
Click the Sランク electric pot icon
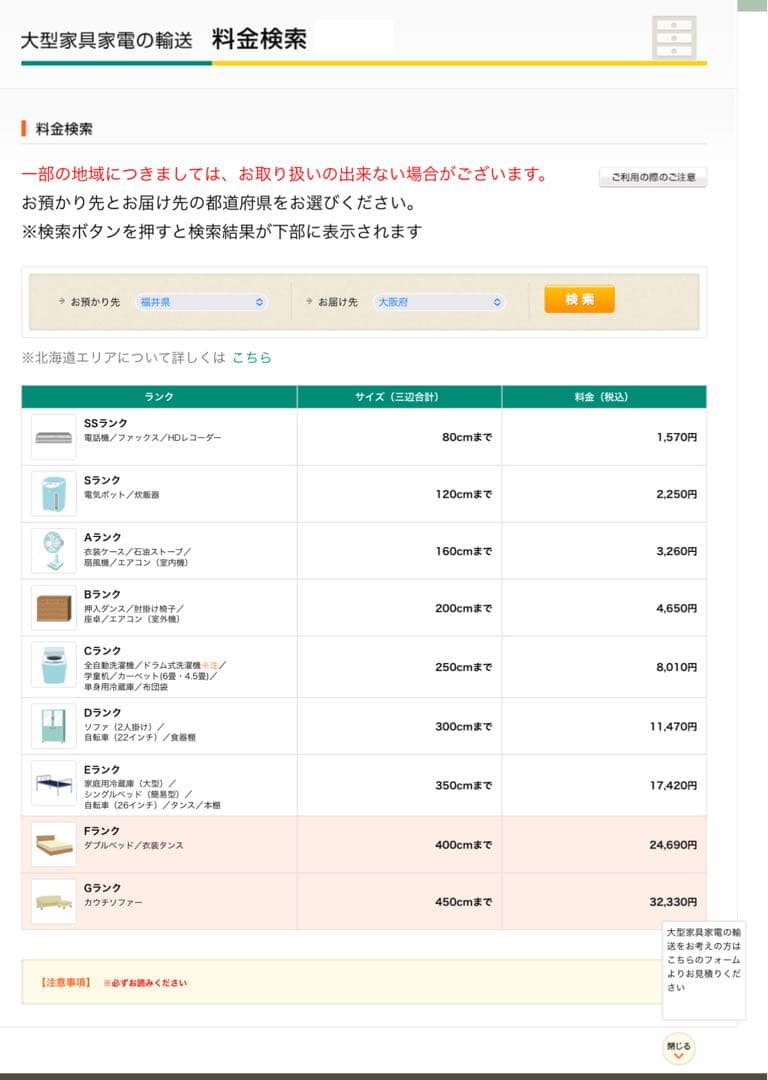click(x=53, y=492)
